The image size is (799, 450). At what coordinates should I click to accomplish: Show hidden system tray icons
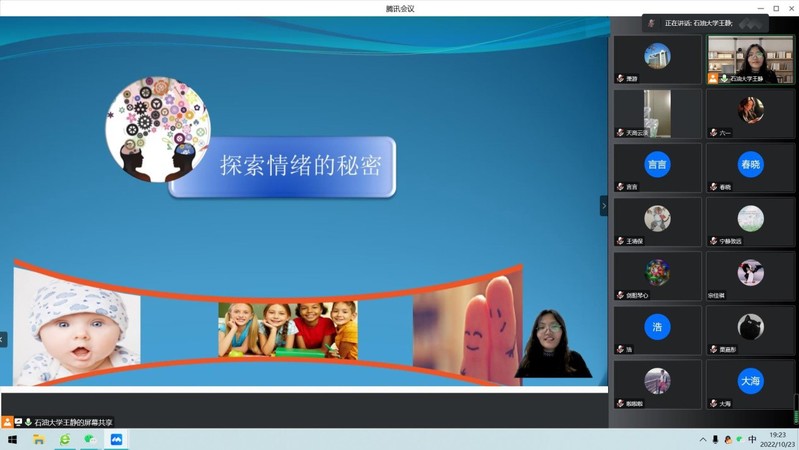click(703, 439)
